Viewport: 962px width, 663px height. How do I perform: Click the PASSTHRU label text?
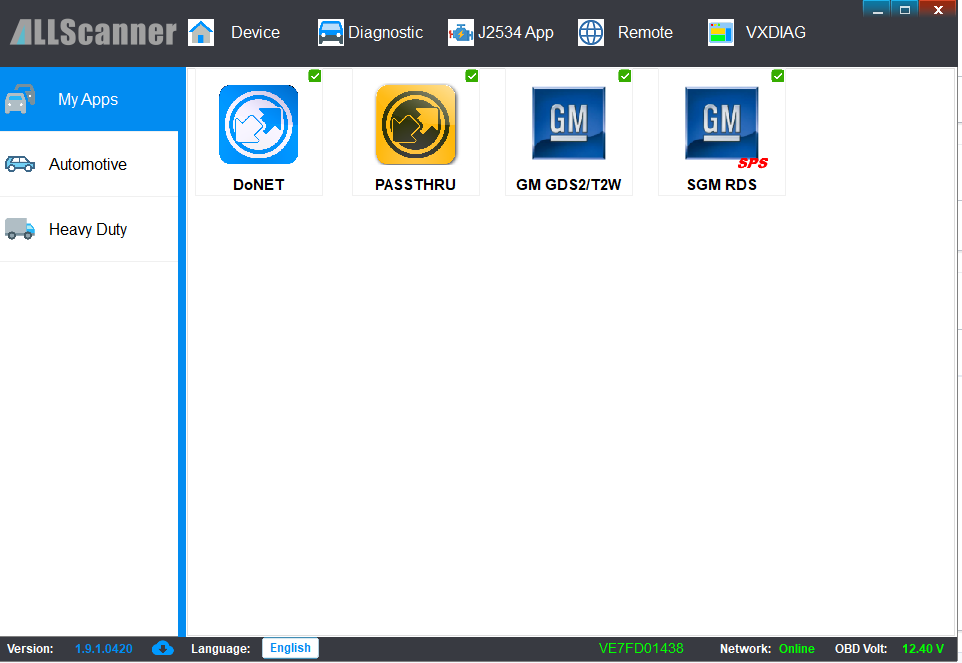tap(415, 185)
